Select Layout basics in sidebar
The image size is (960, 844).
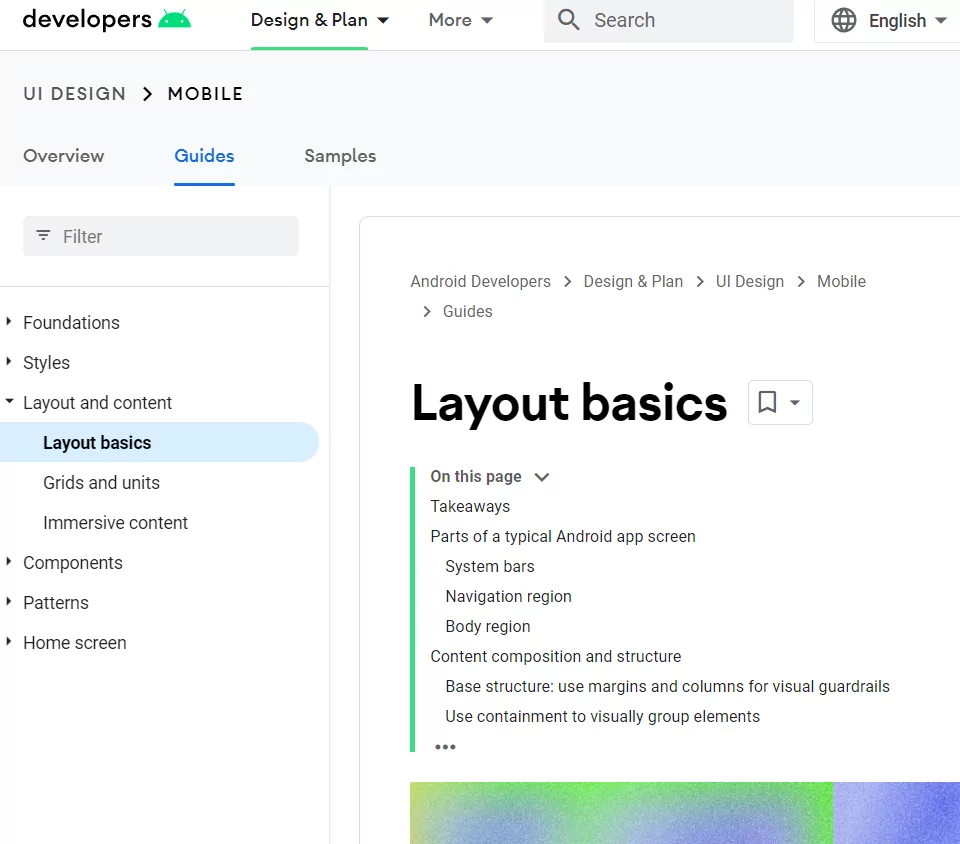point(159,442)
